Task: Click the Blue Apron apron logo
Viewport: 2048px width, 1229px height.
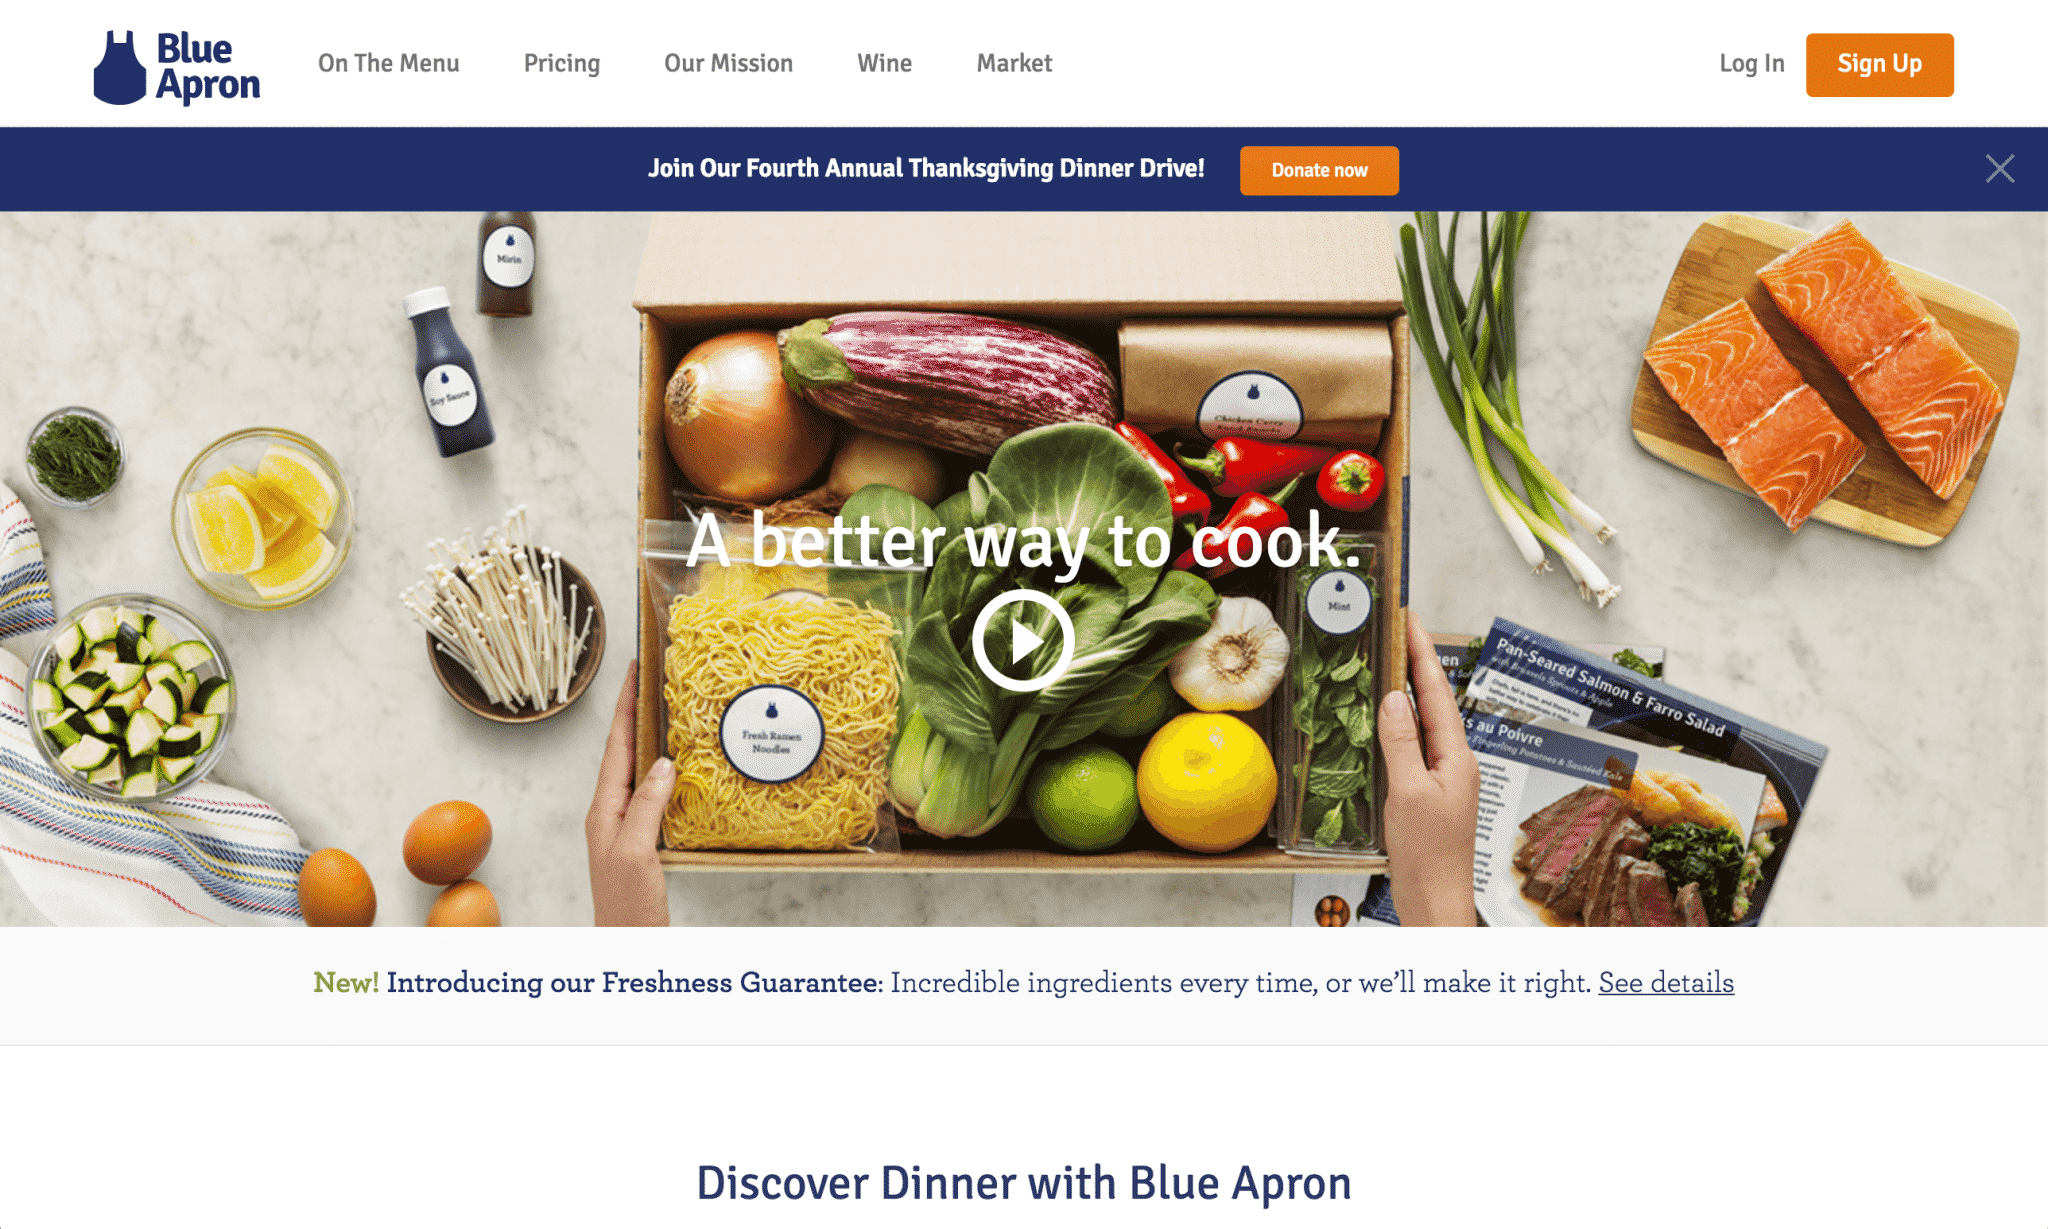Action: click(x=176, y=67)
